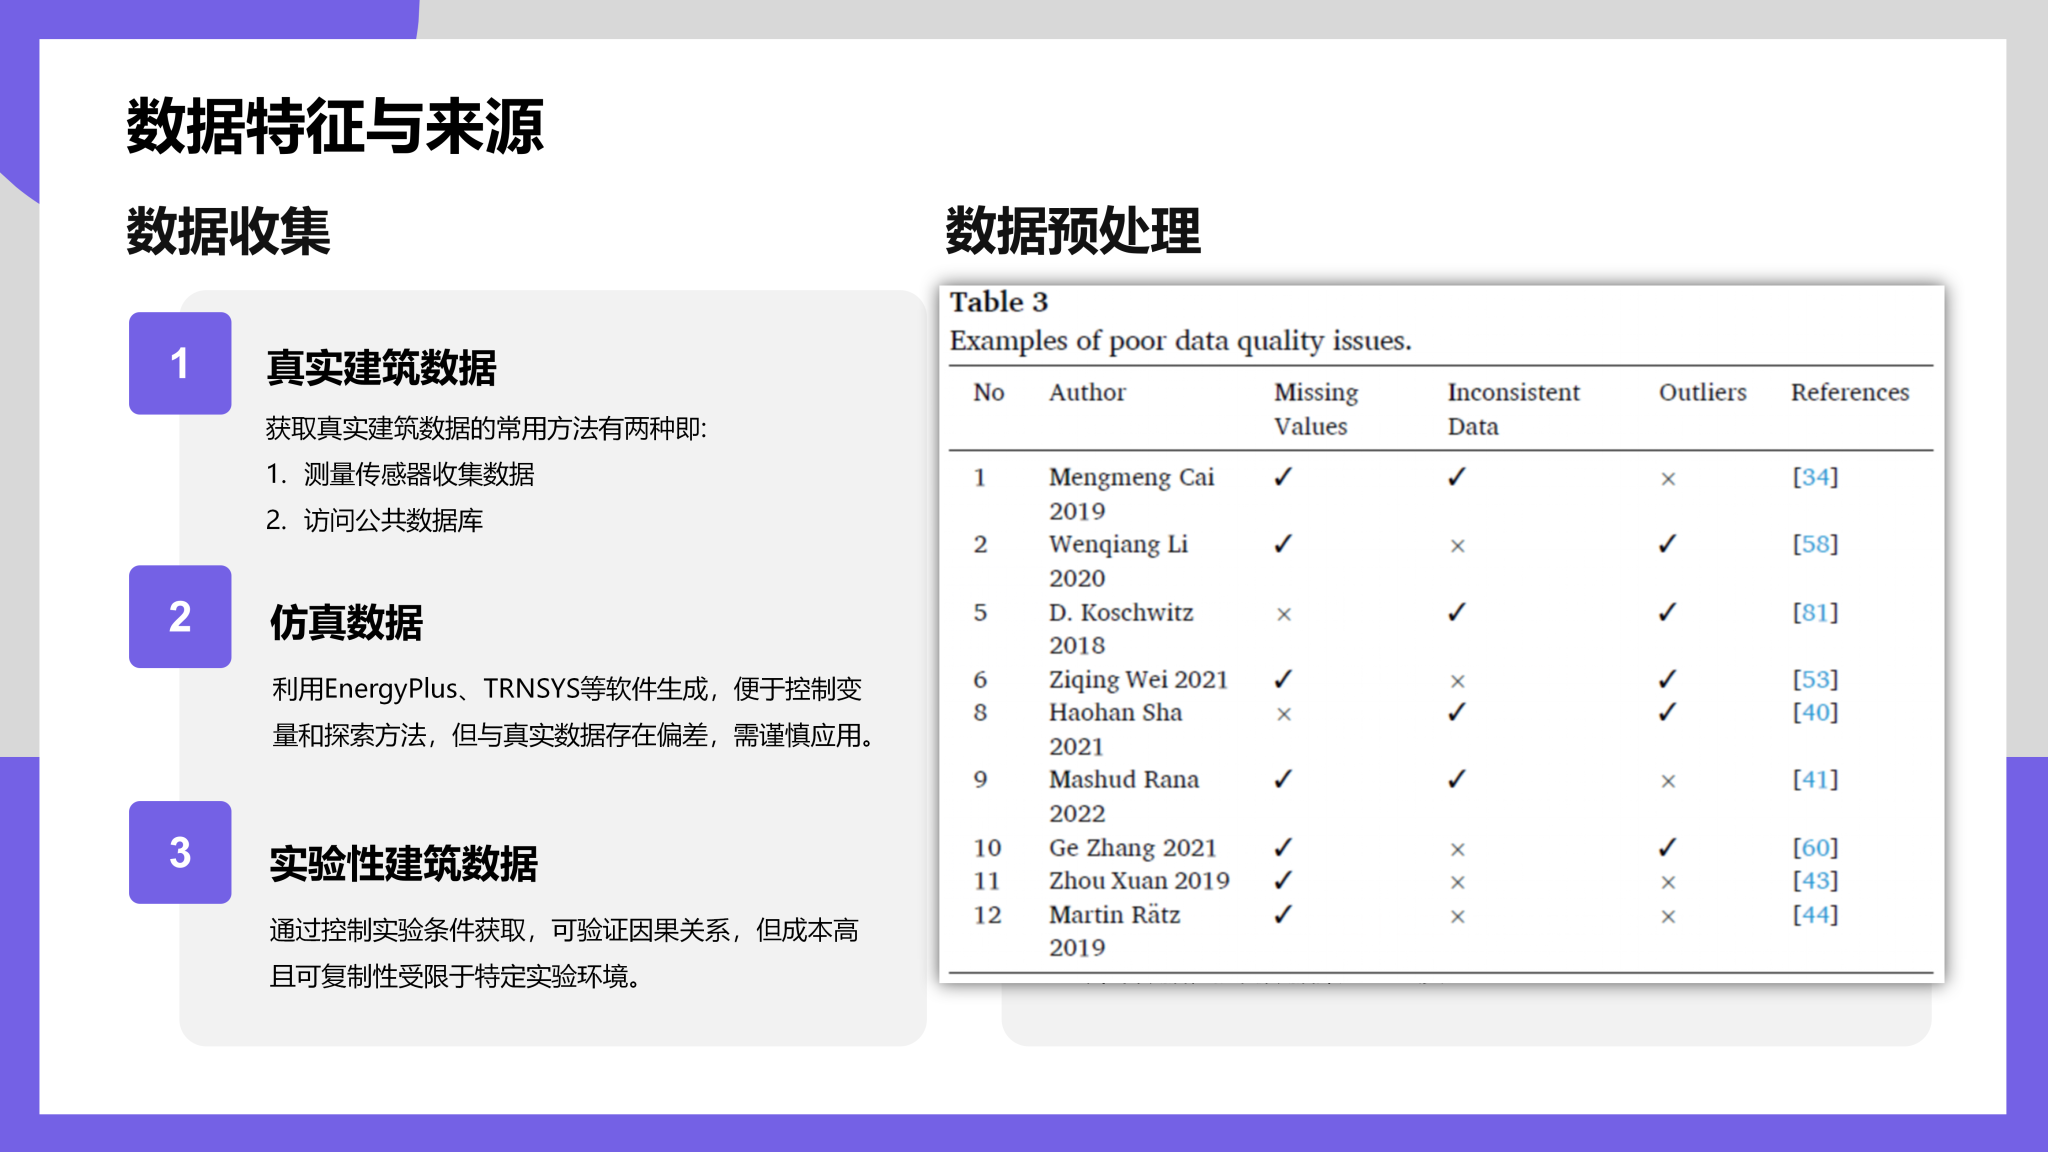
Task: Click the Outliers column header
Action: pos(1702,392)
